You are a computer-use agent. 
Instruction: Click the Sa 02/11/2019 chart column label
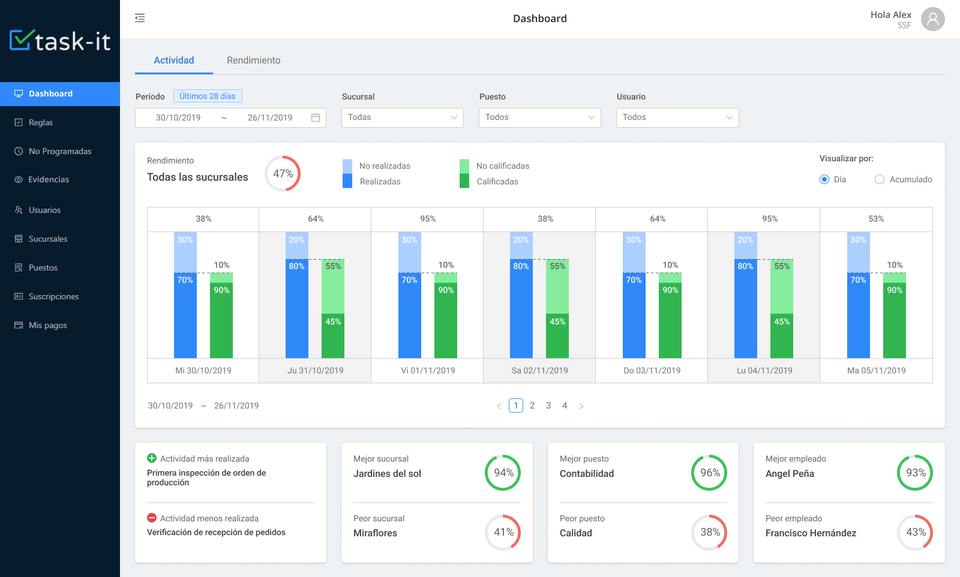click(540, 371)
